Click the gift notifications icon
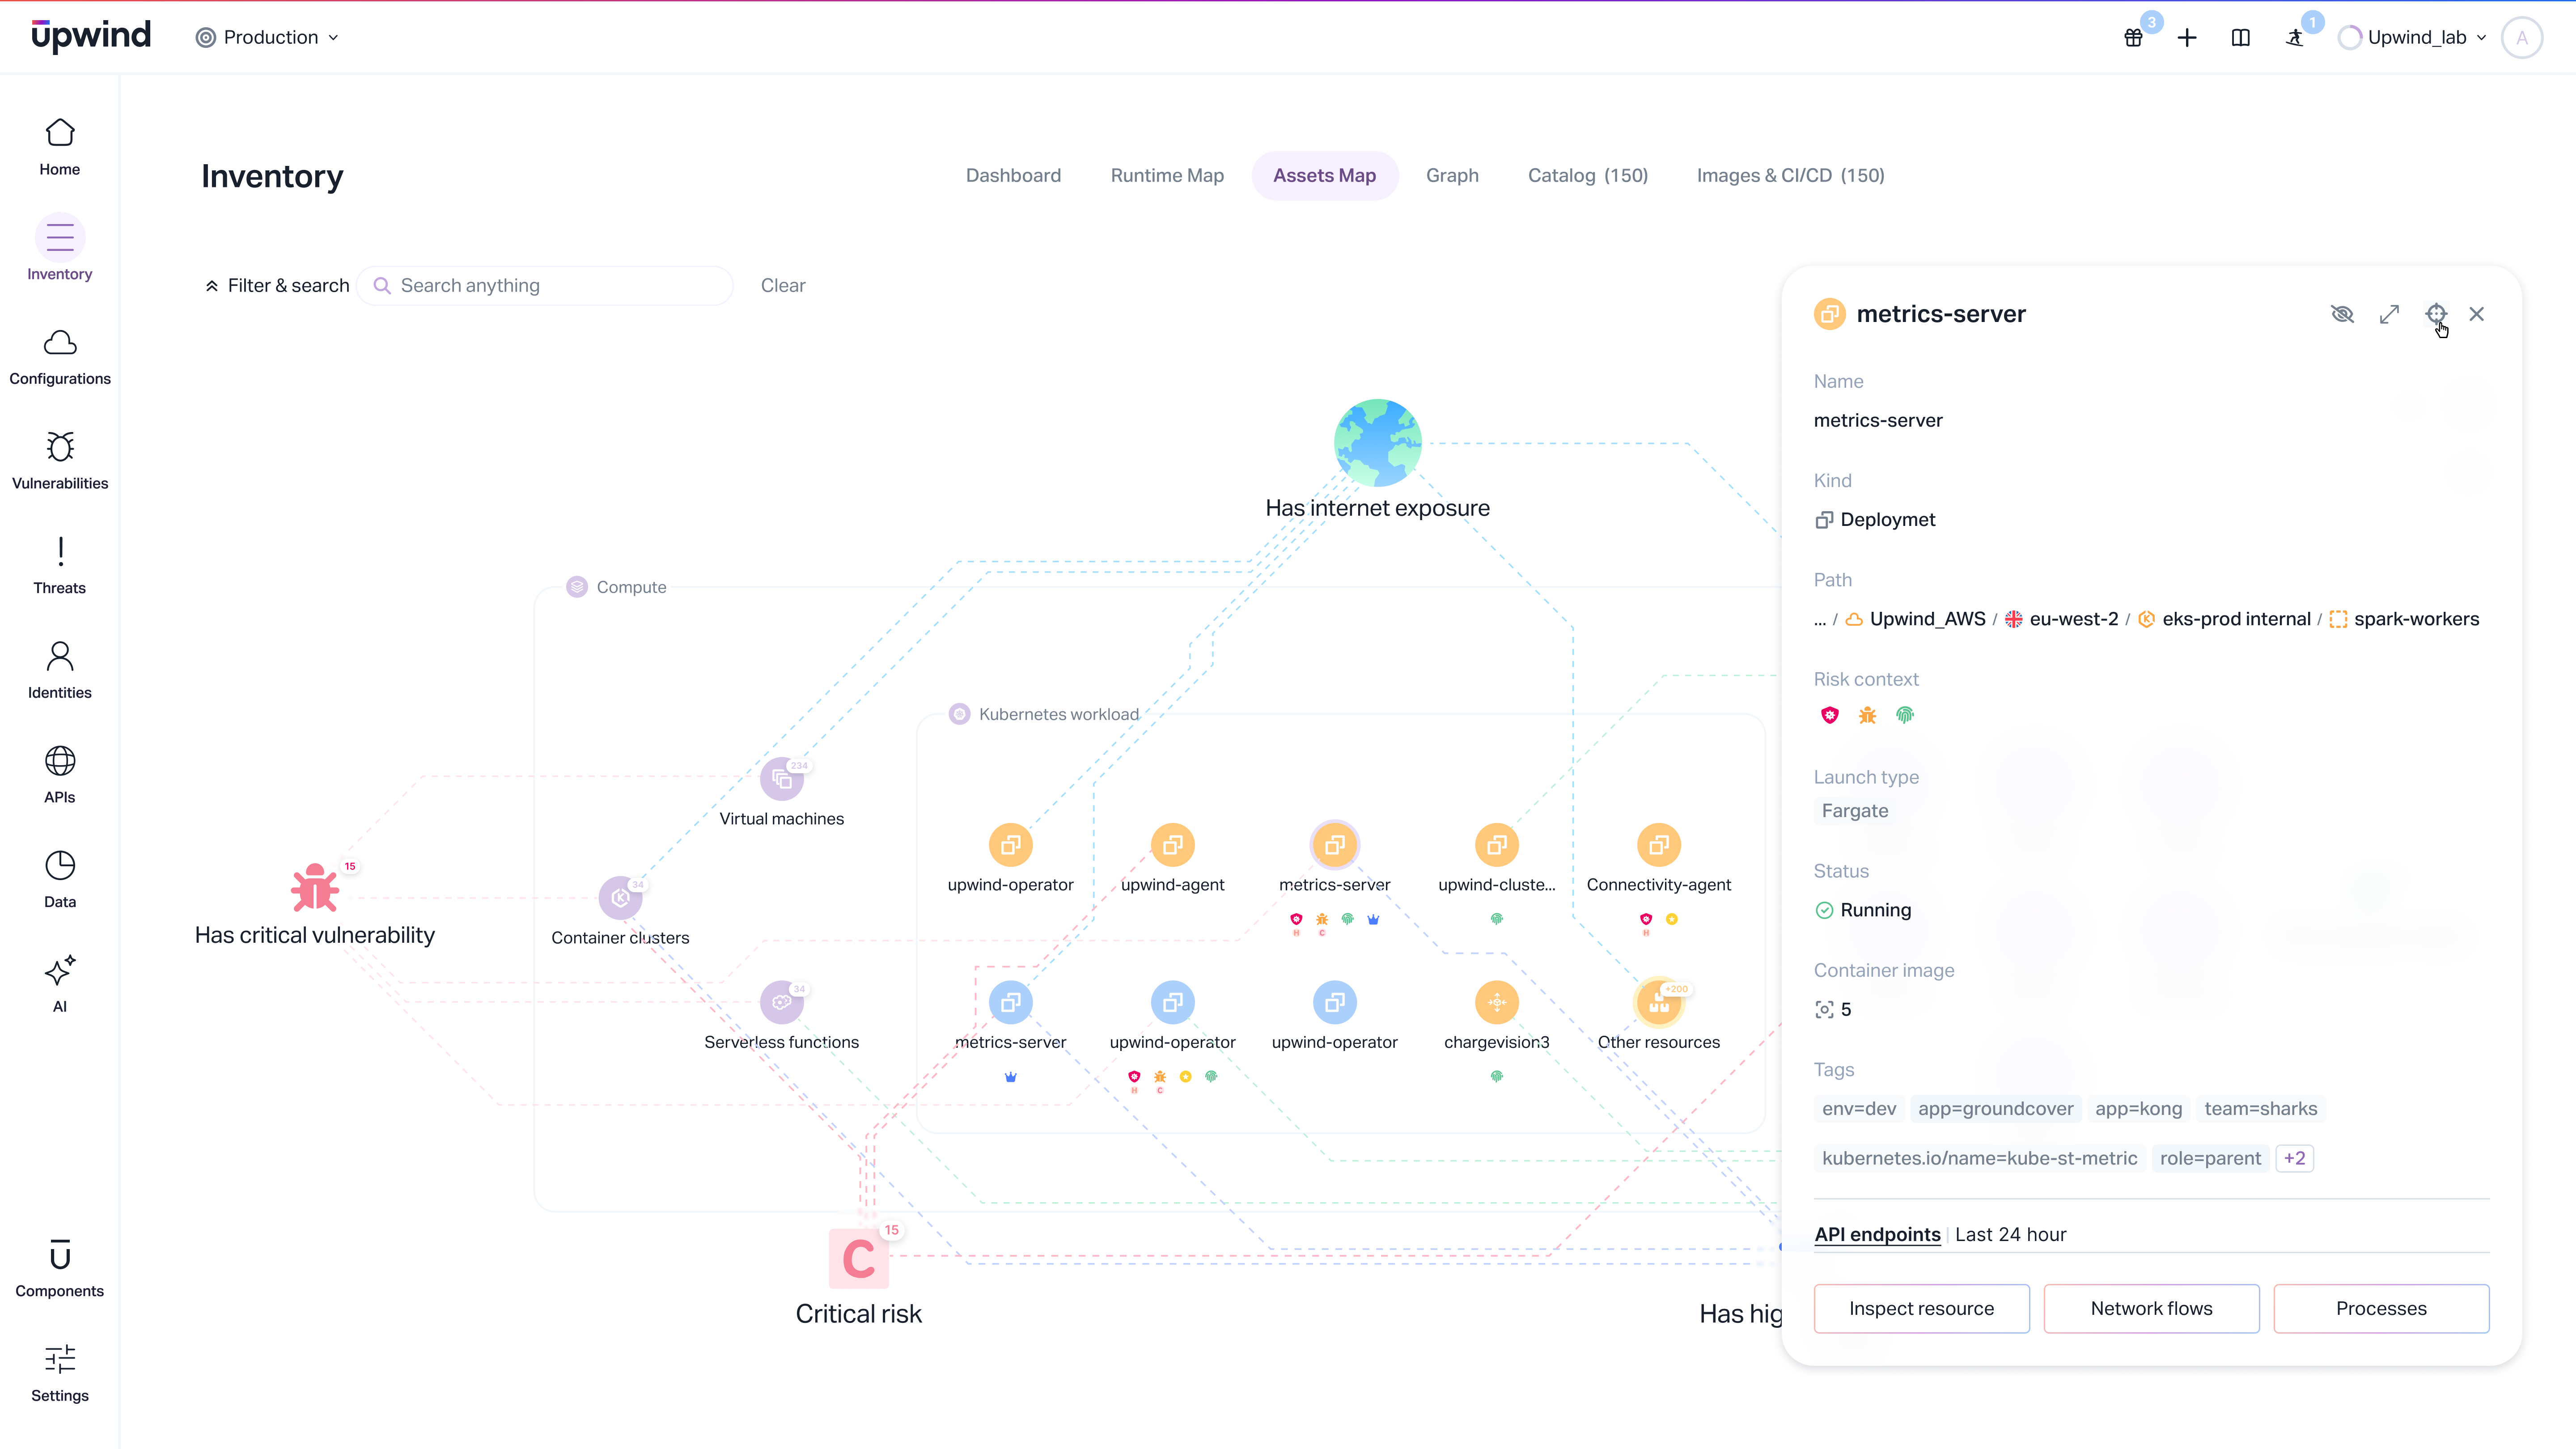2576x1449 pixels. point(2133,38)
